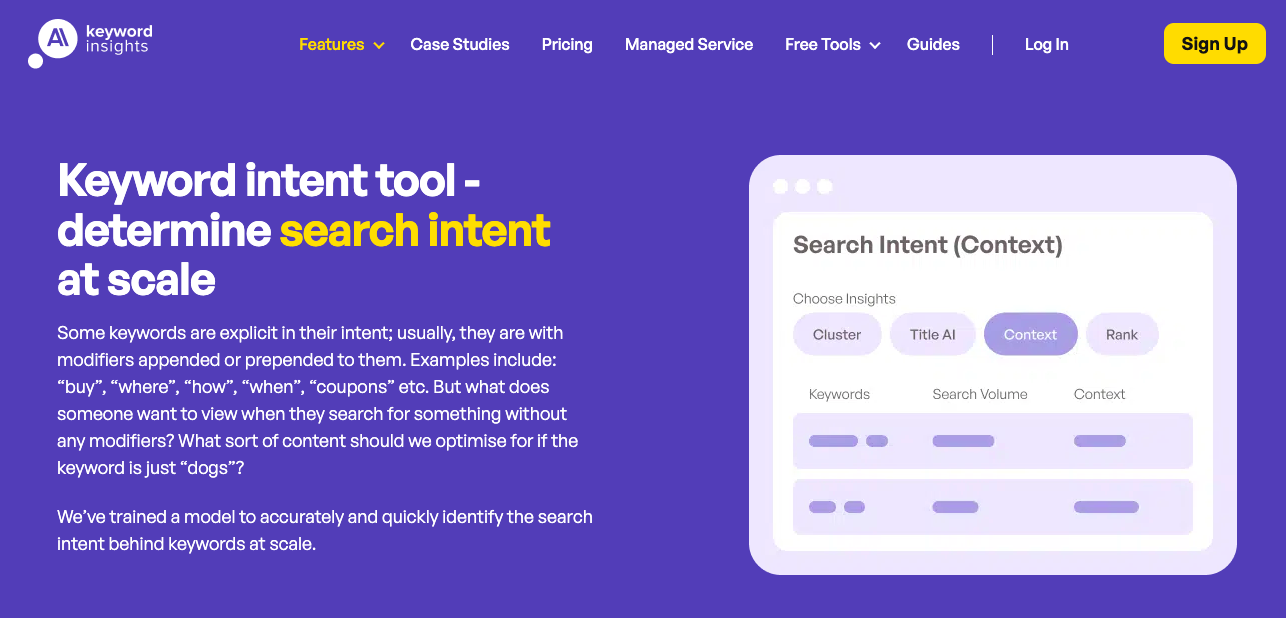Screen dimensions: 1286x618
Task: Click the Log In link
Action: (1047, 44)
